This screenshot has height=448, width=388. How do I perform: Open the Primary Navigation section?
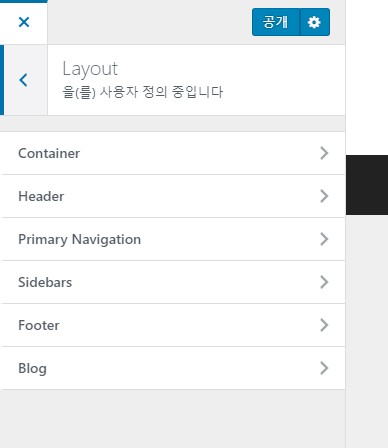[173, 239]
